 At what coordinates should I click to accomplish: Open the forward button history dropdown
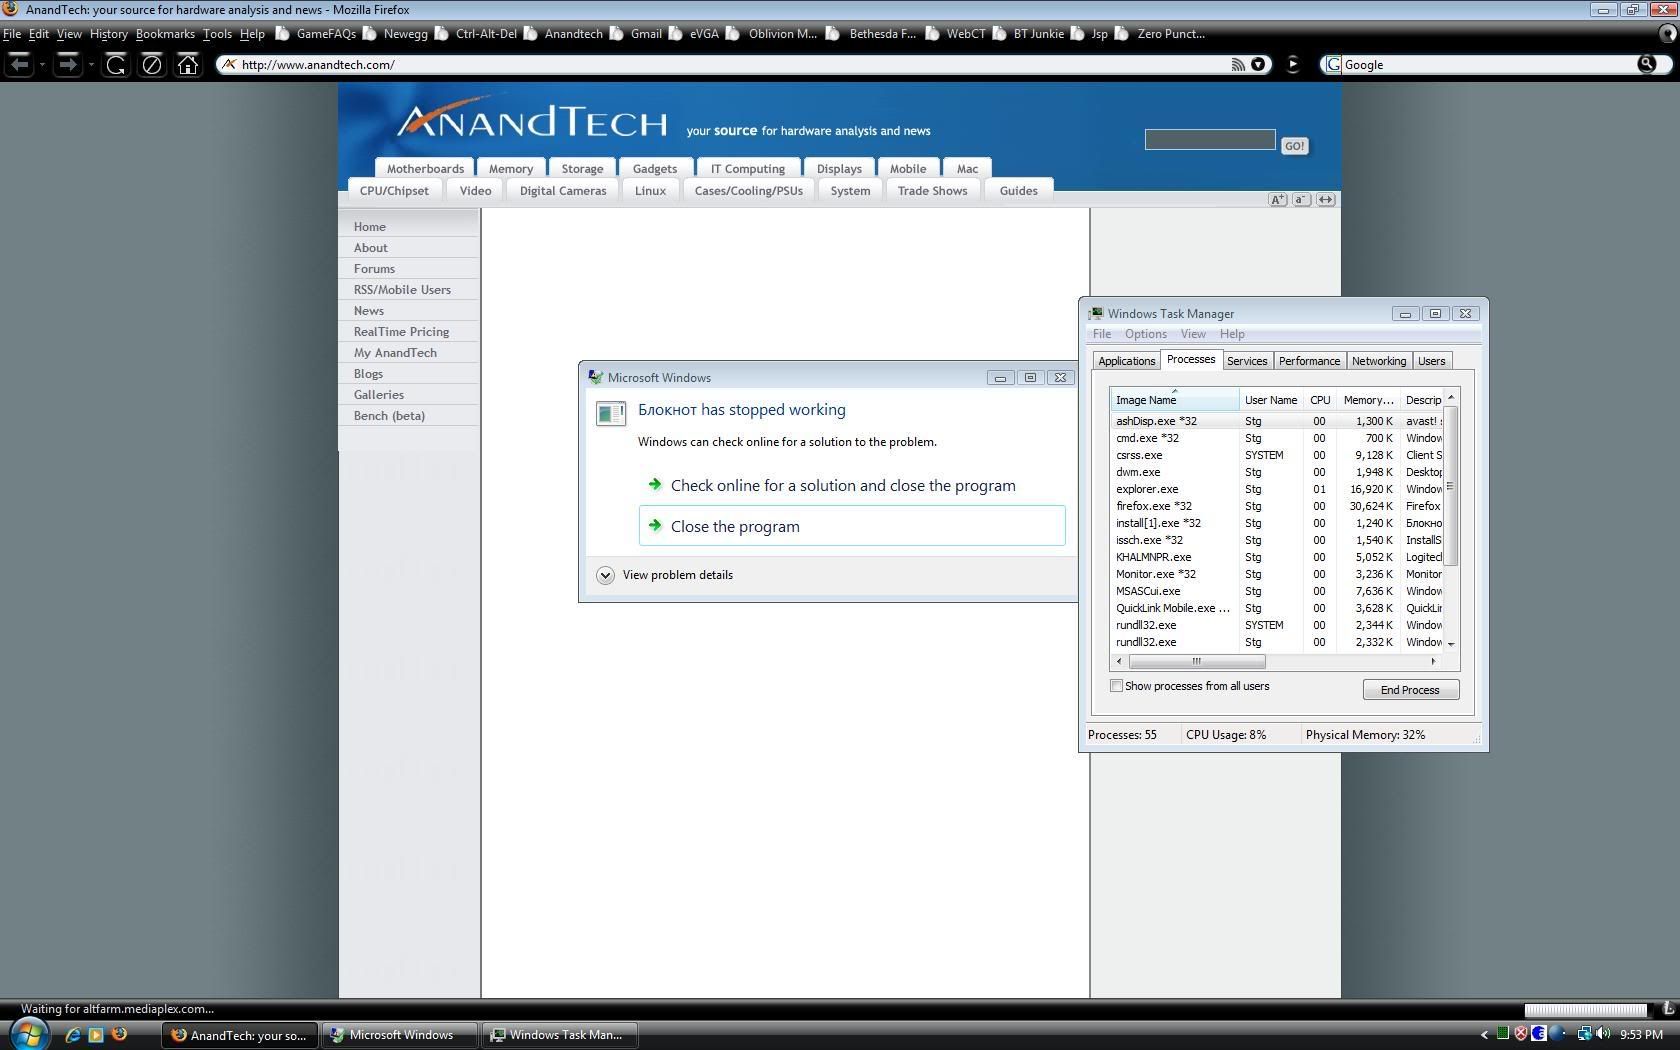coord(90,65)
